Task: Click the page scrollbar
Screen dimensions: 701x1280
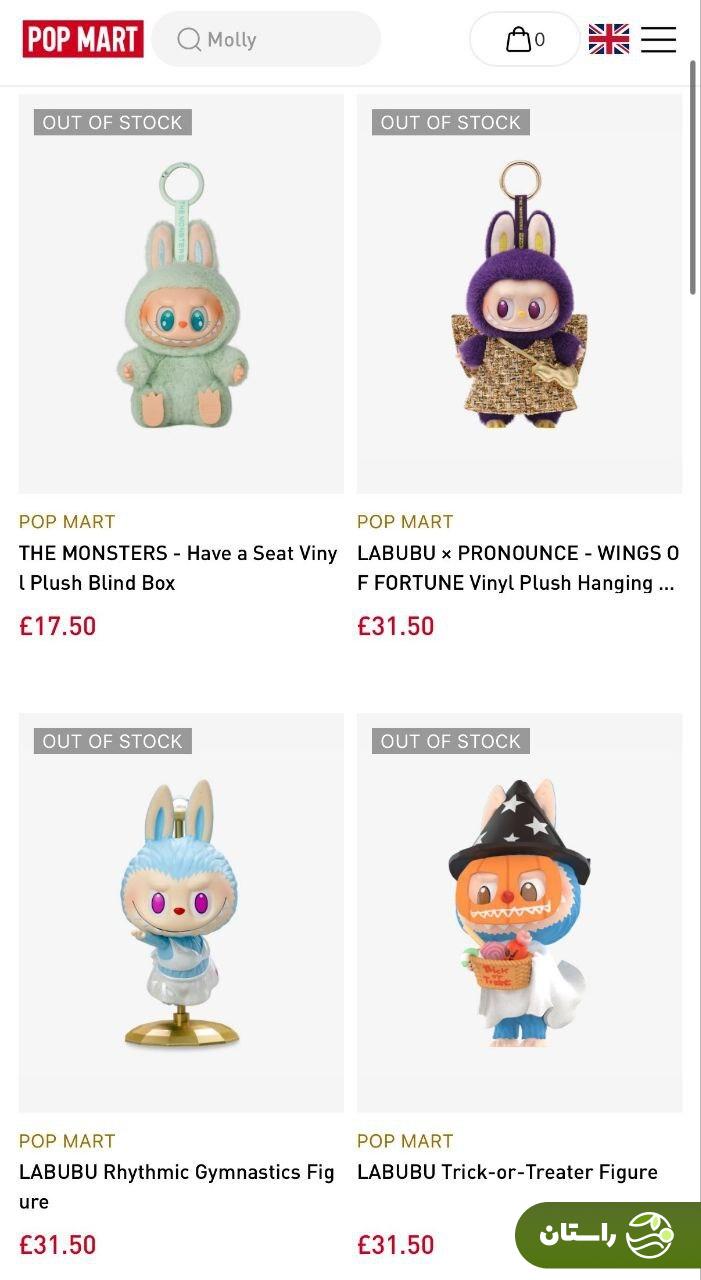Action: tap(693, 180)
